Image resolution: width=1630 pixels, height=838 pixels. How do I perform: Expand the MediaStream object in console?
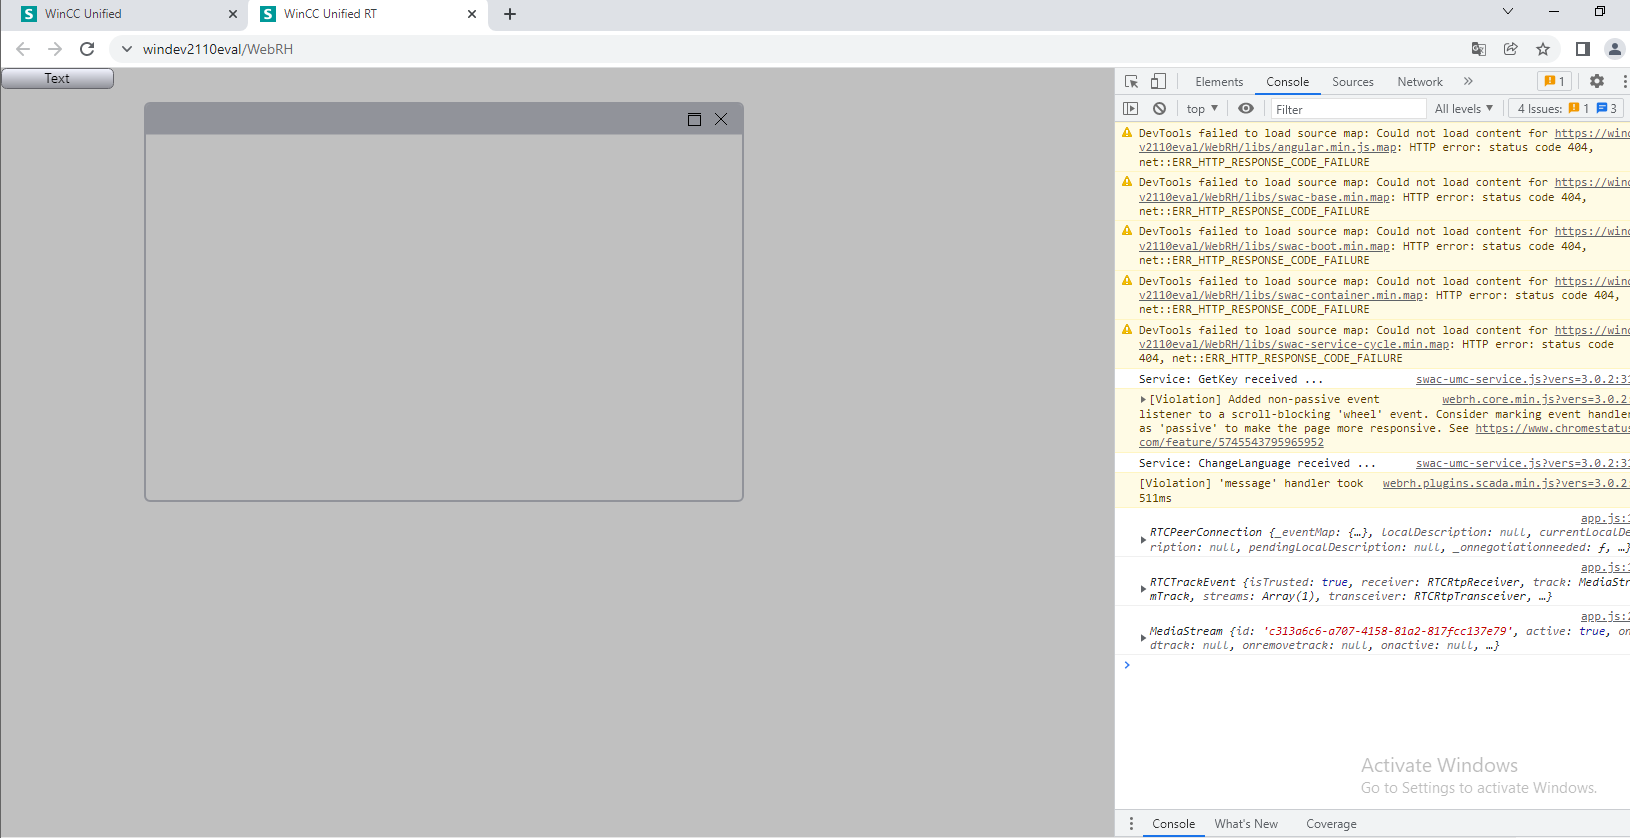coord(1143,638)
